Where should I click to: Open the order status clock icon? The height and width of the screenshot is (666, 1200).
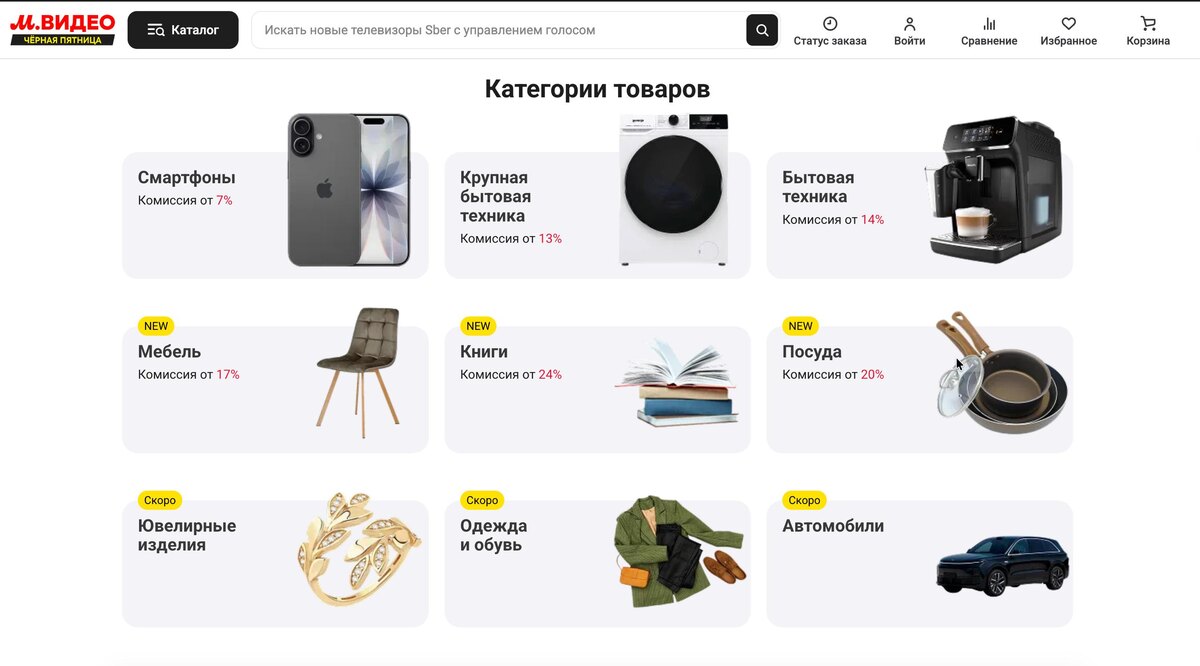point(830,23)
